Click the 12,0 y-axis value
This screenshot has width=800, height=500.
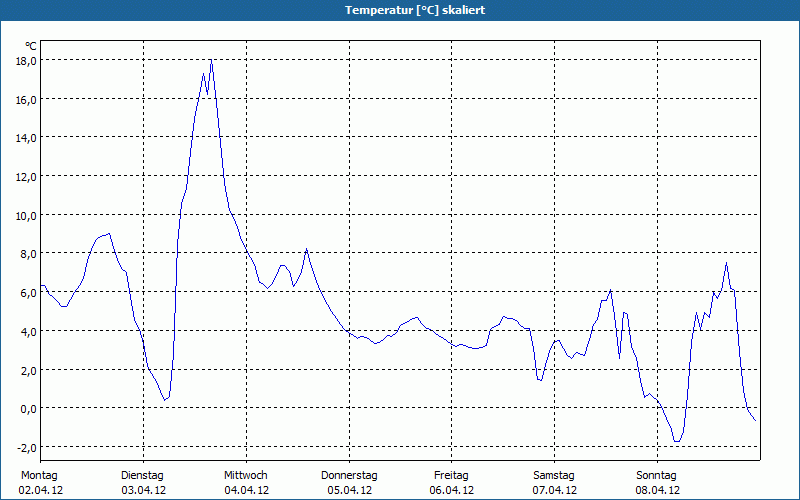point(26,177)
